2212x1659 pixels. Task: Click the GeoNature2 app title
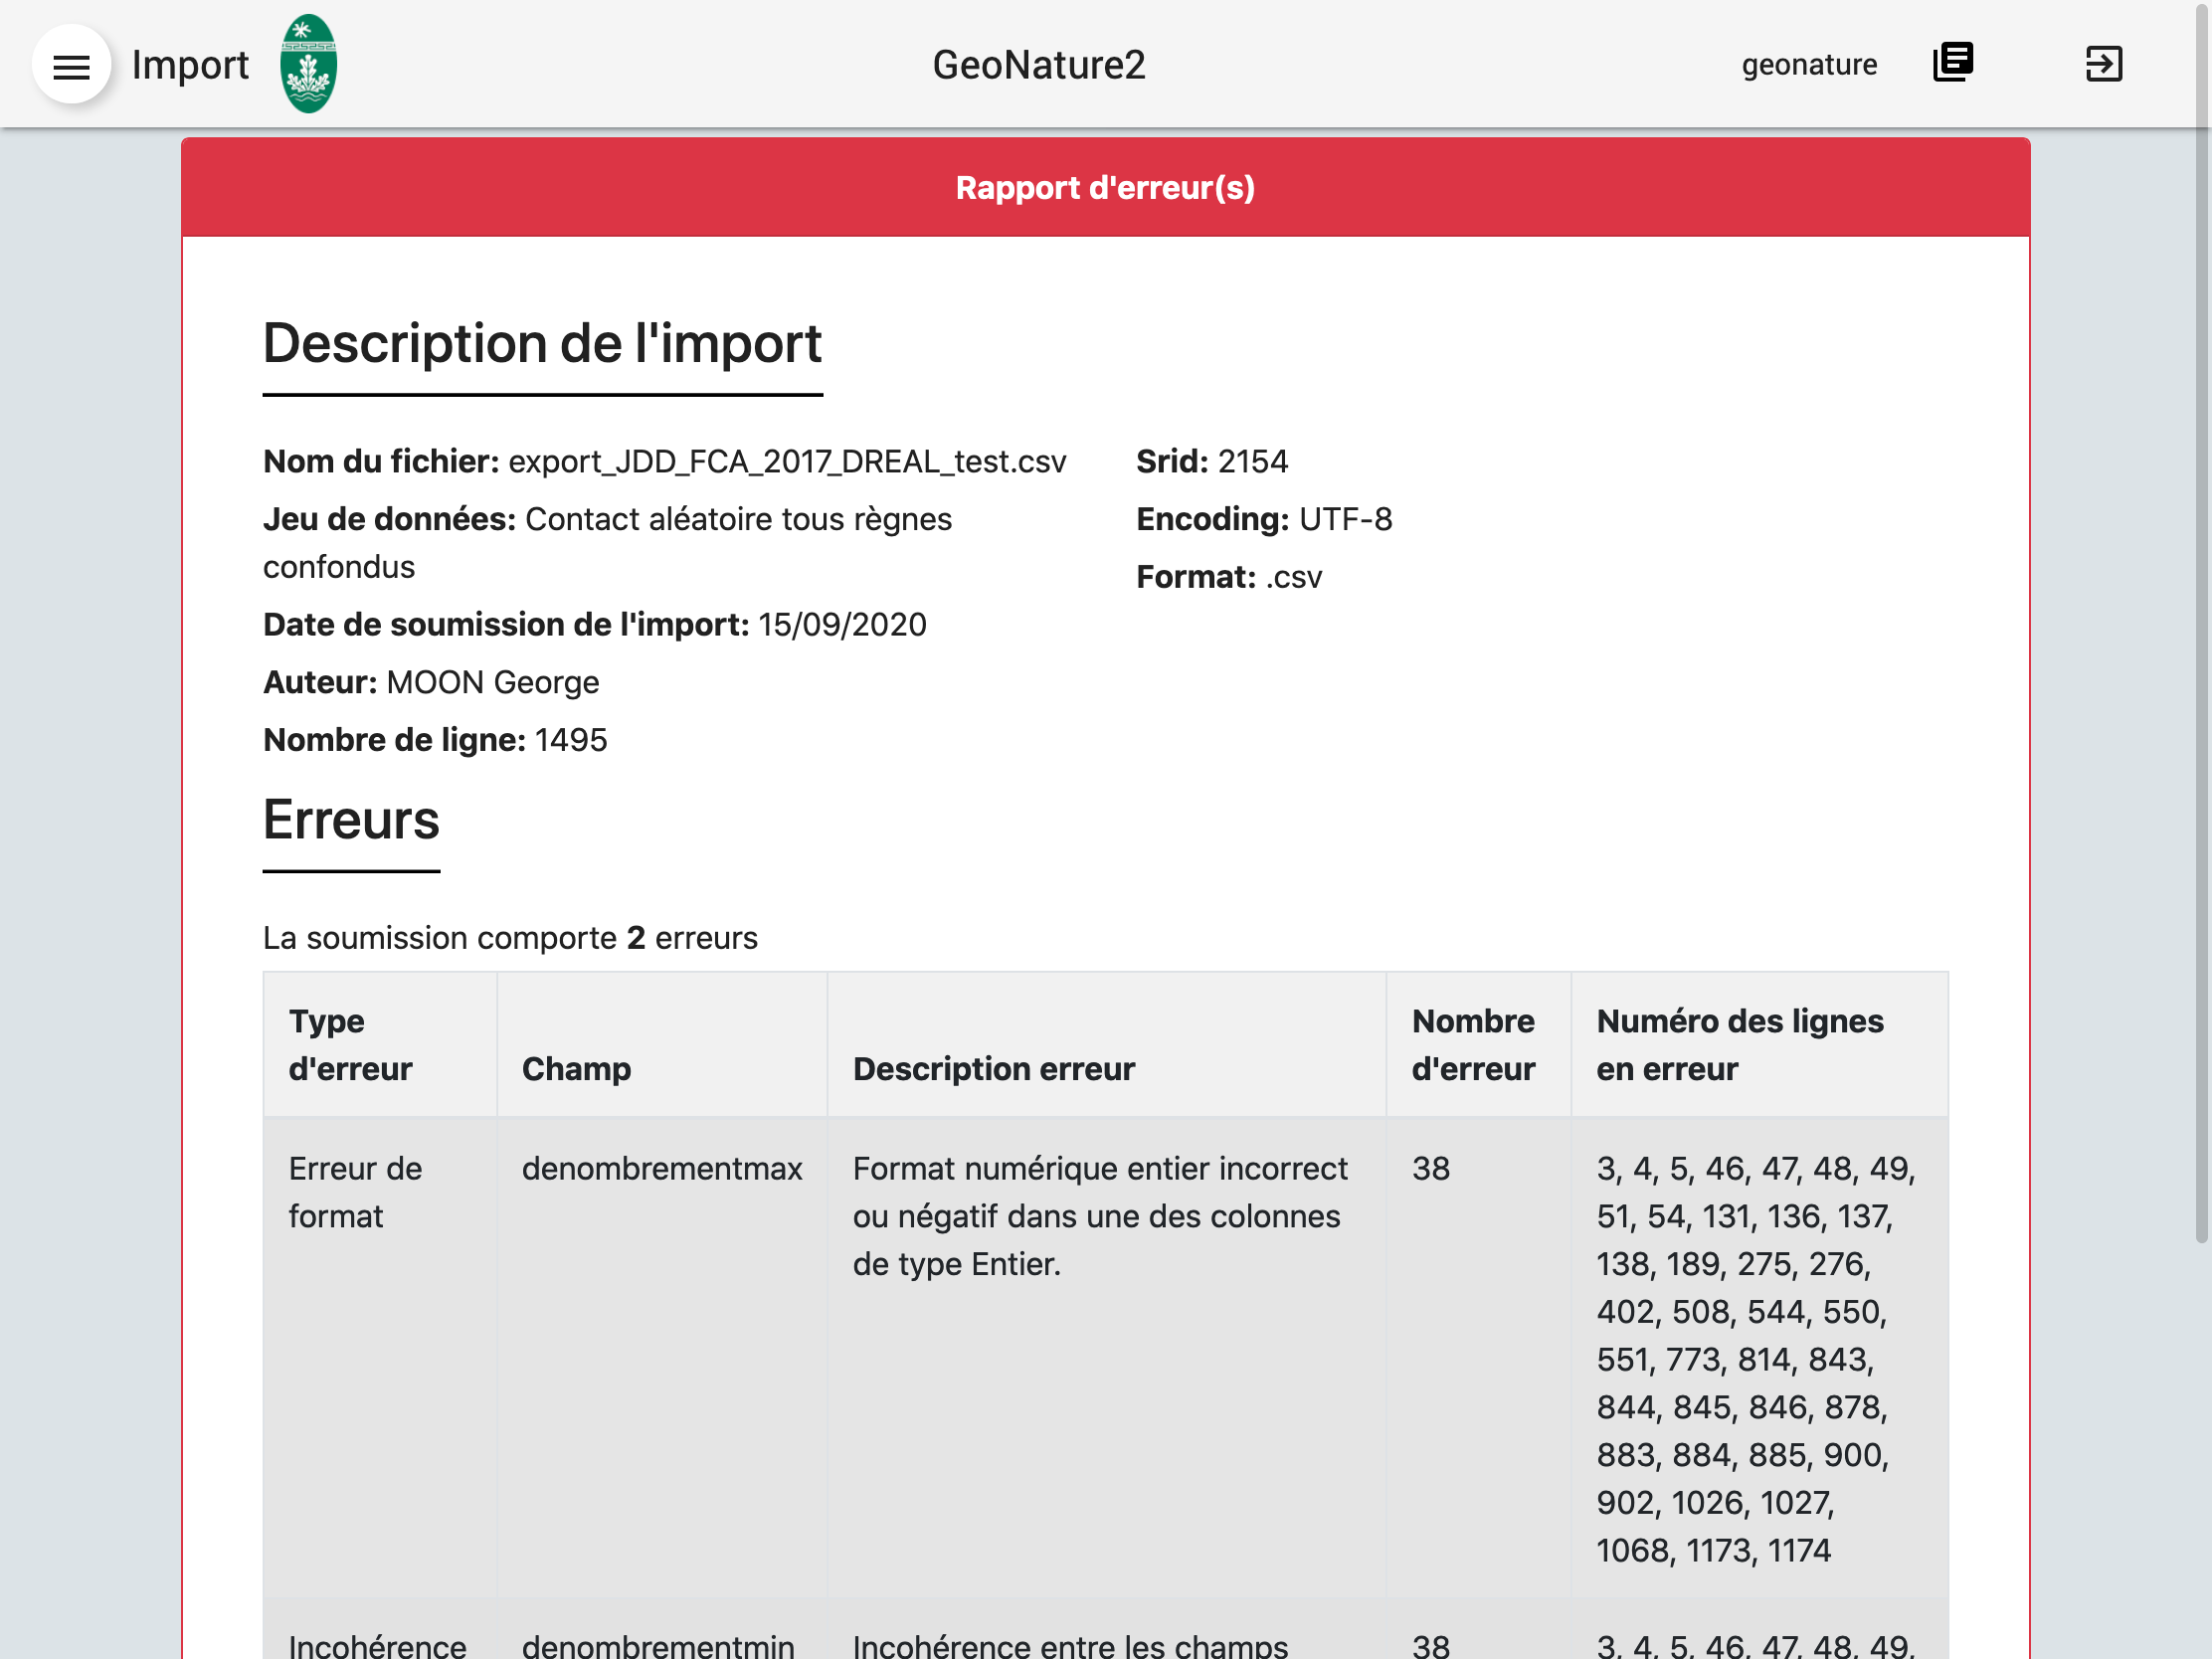tap(1039, 65)
